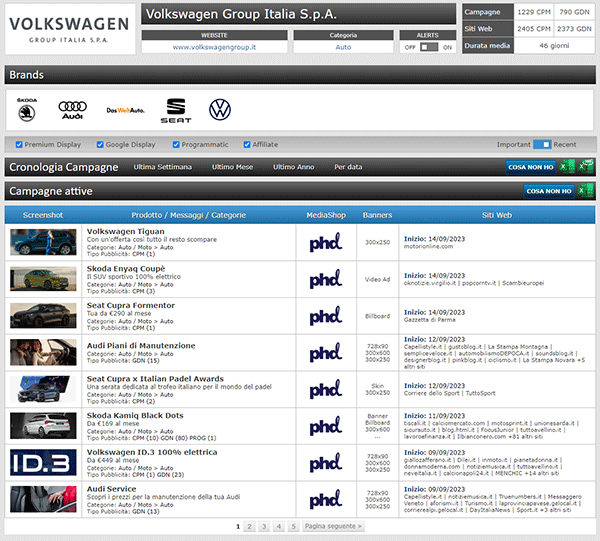
Task: Click the Volkswagen VW brand logo
Action: click(x=219, y=109)
